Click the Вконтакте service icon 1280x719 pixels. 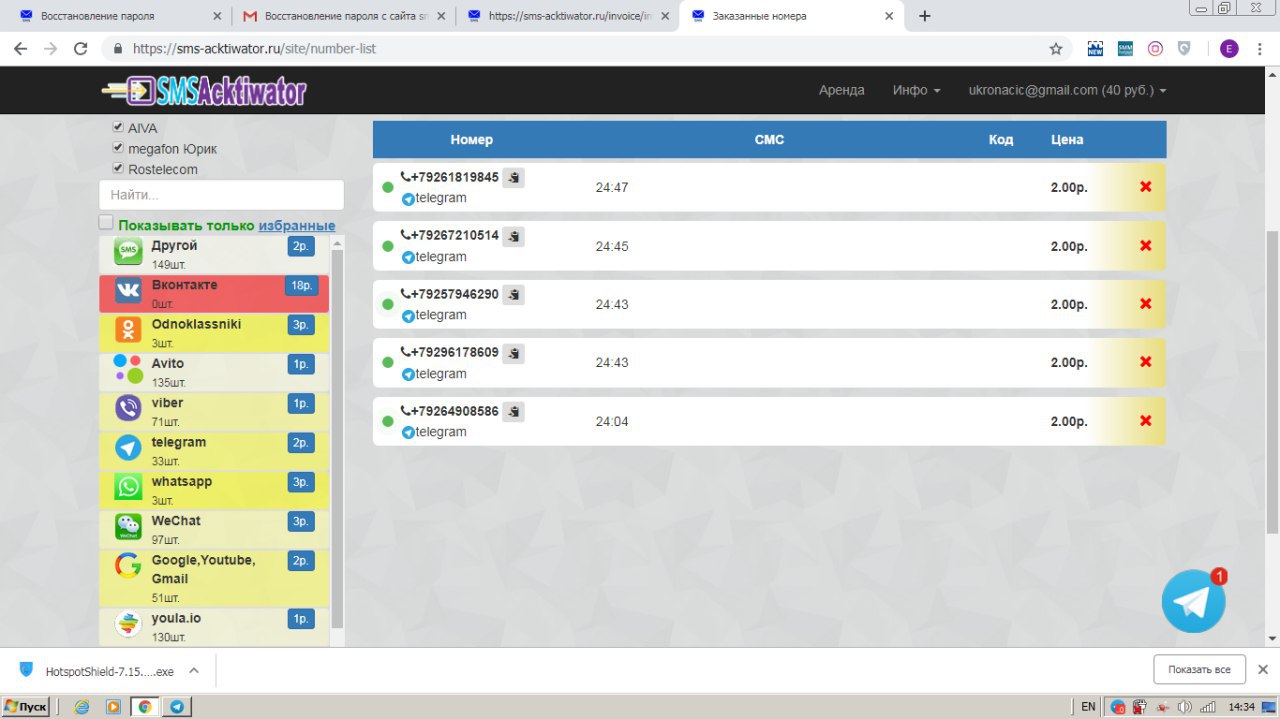128,291
